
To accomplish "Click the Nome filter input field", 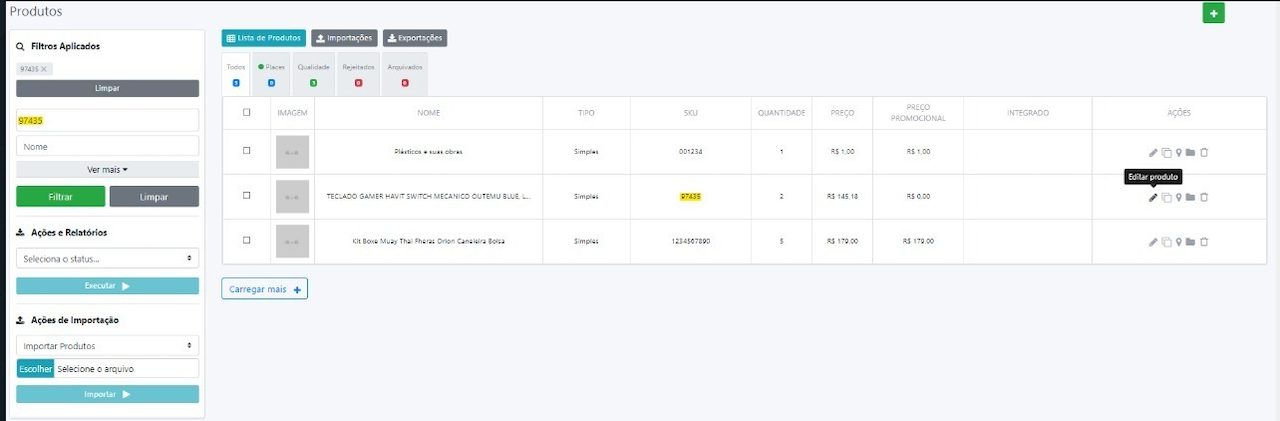I will (x=107, y=146).
